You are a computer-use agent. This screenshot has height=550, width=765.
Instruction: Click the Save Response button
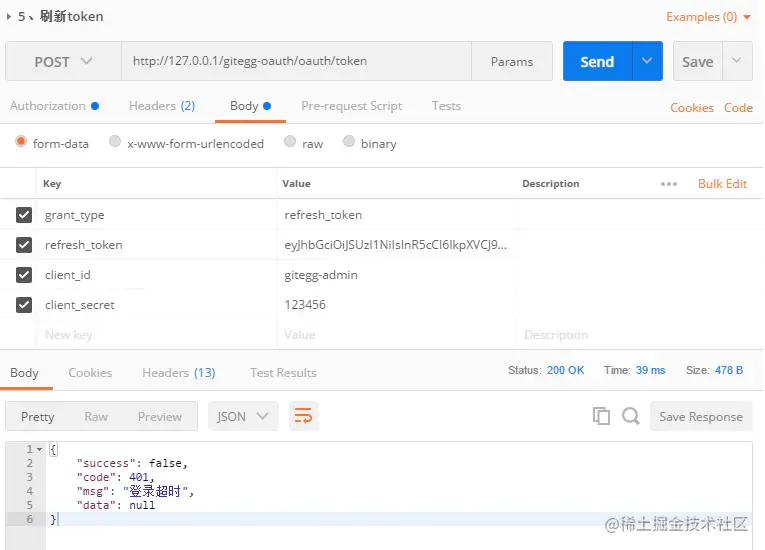pos(701,416)
